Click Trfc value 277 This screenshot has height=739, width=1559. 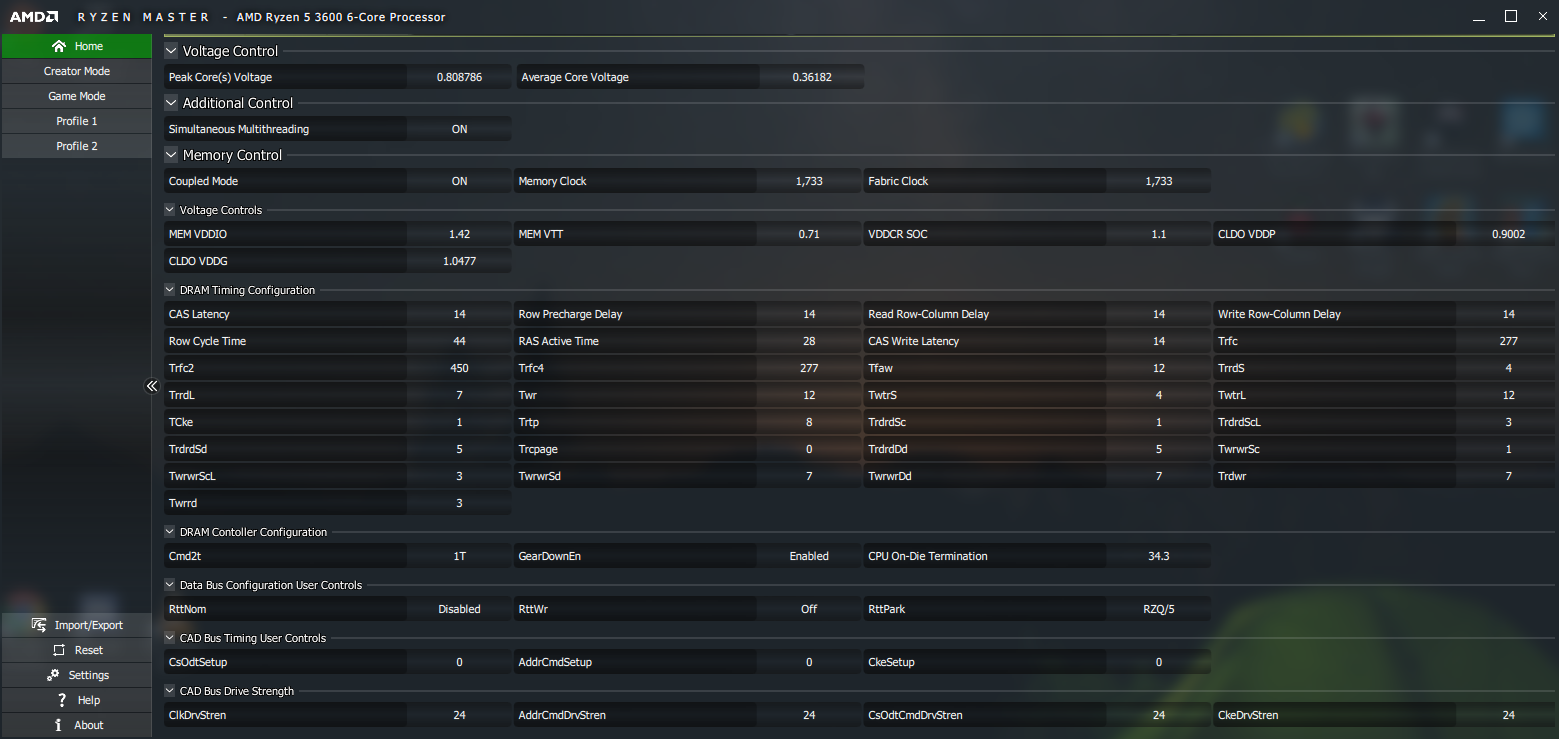[x=1508, y=341]
